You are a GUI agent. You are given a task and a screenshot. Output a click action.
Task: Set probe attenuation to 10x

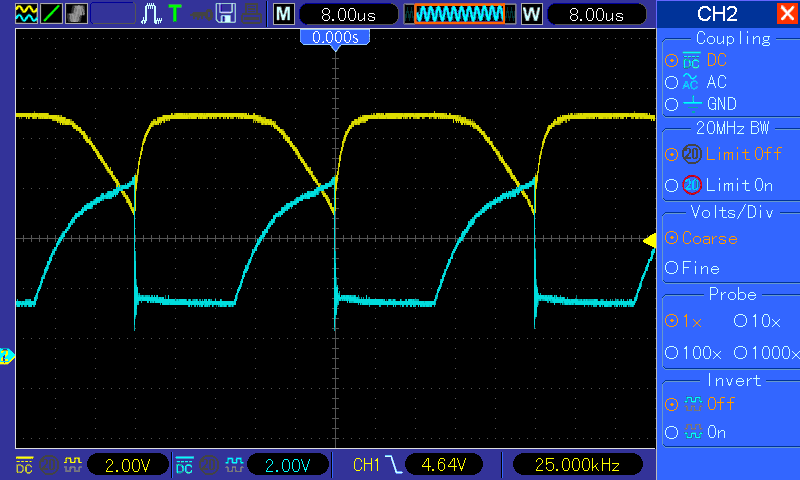[740, 321]
